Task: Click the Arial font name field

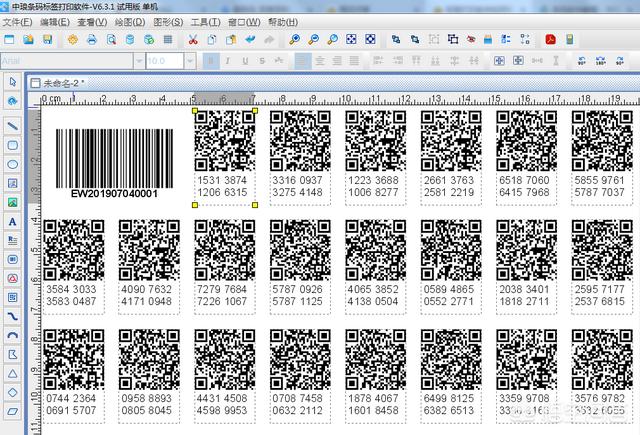Action: (x=67, y=61)
